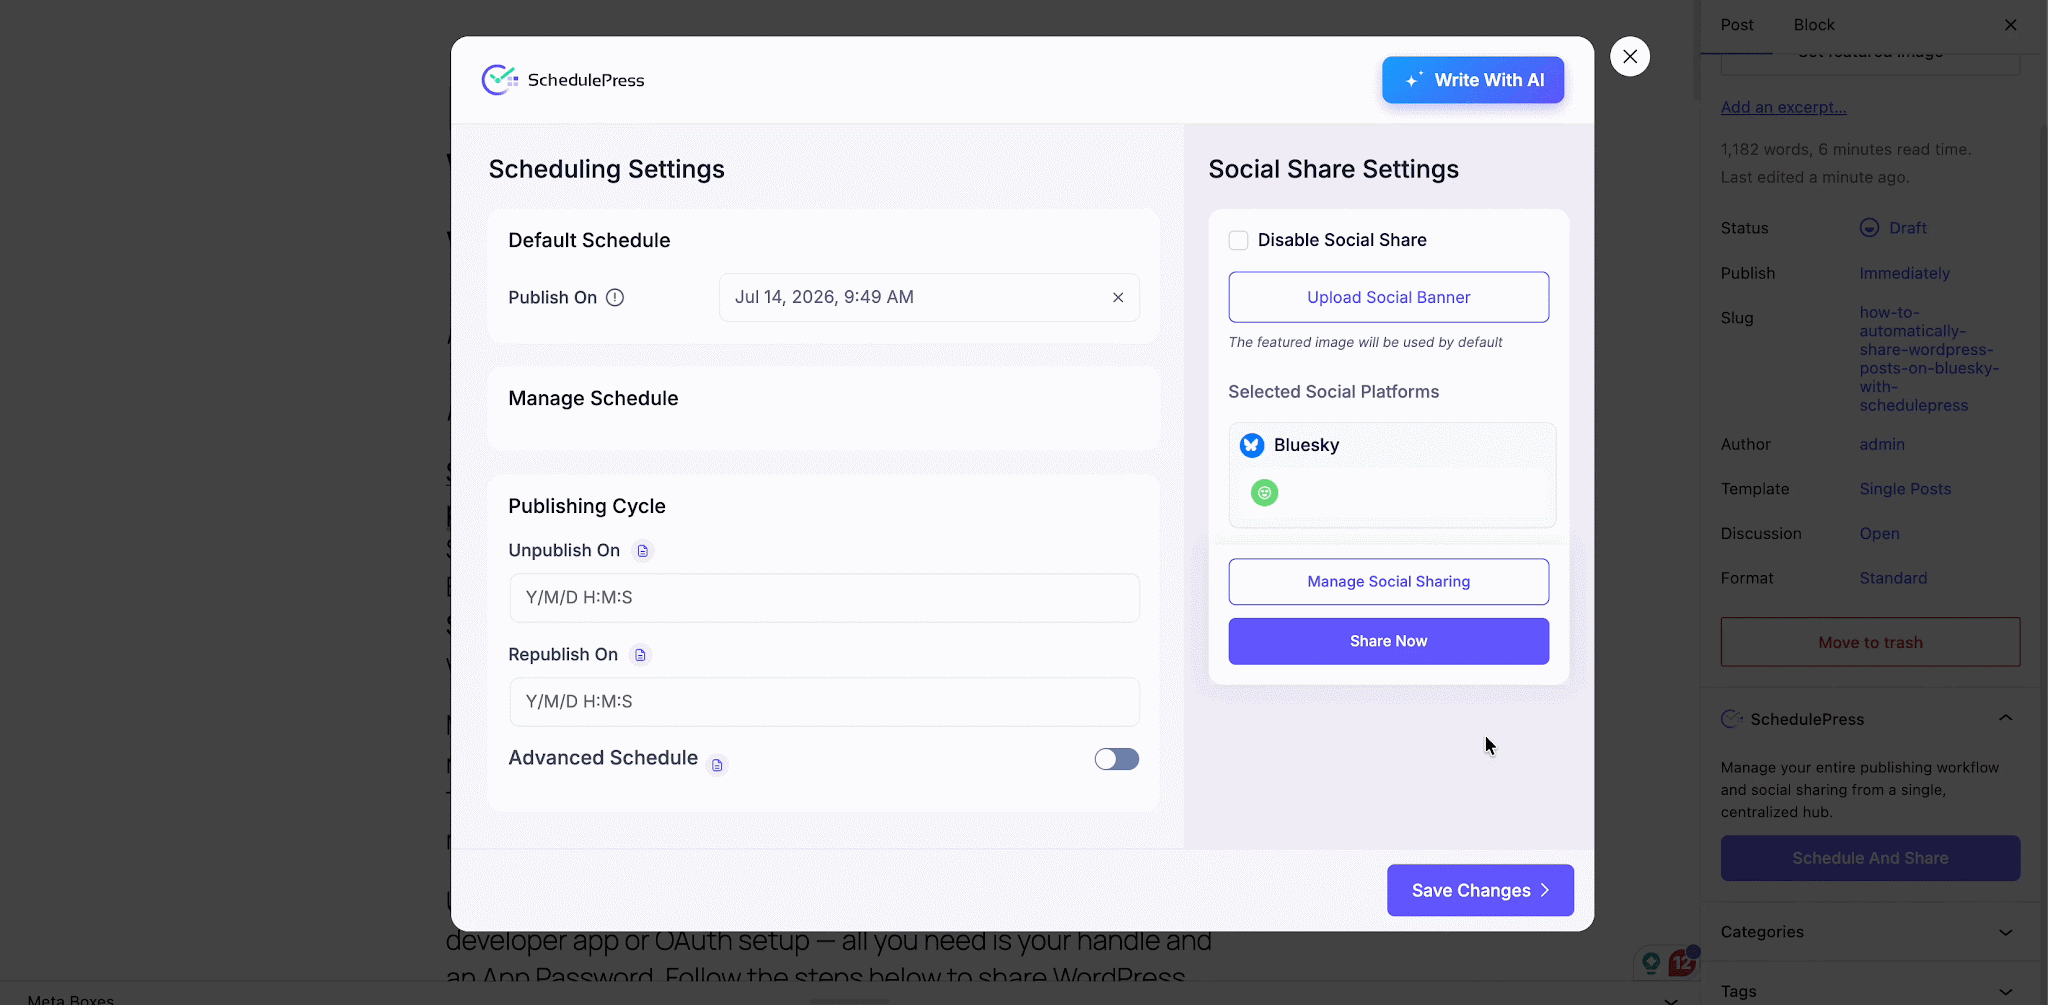The width and height of the screenshot is (2048, 1005).
Task: Open the Add an excerpt link
Action: [1783, 107]
